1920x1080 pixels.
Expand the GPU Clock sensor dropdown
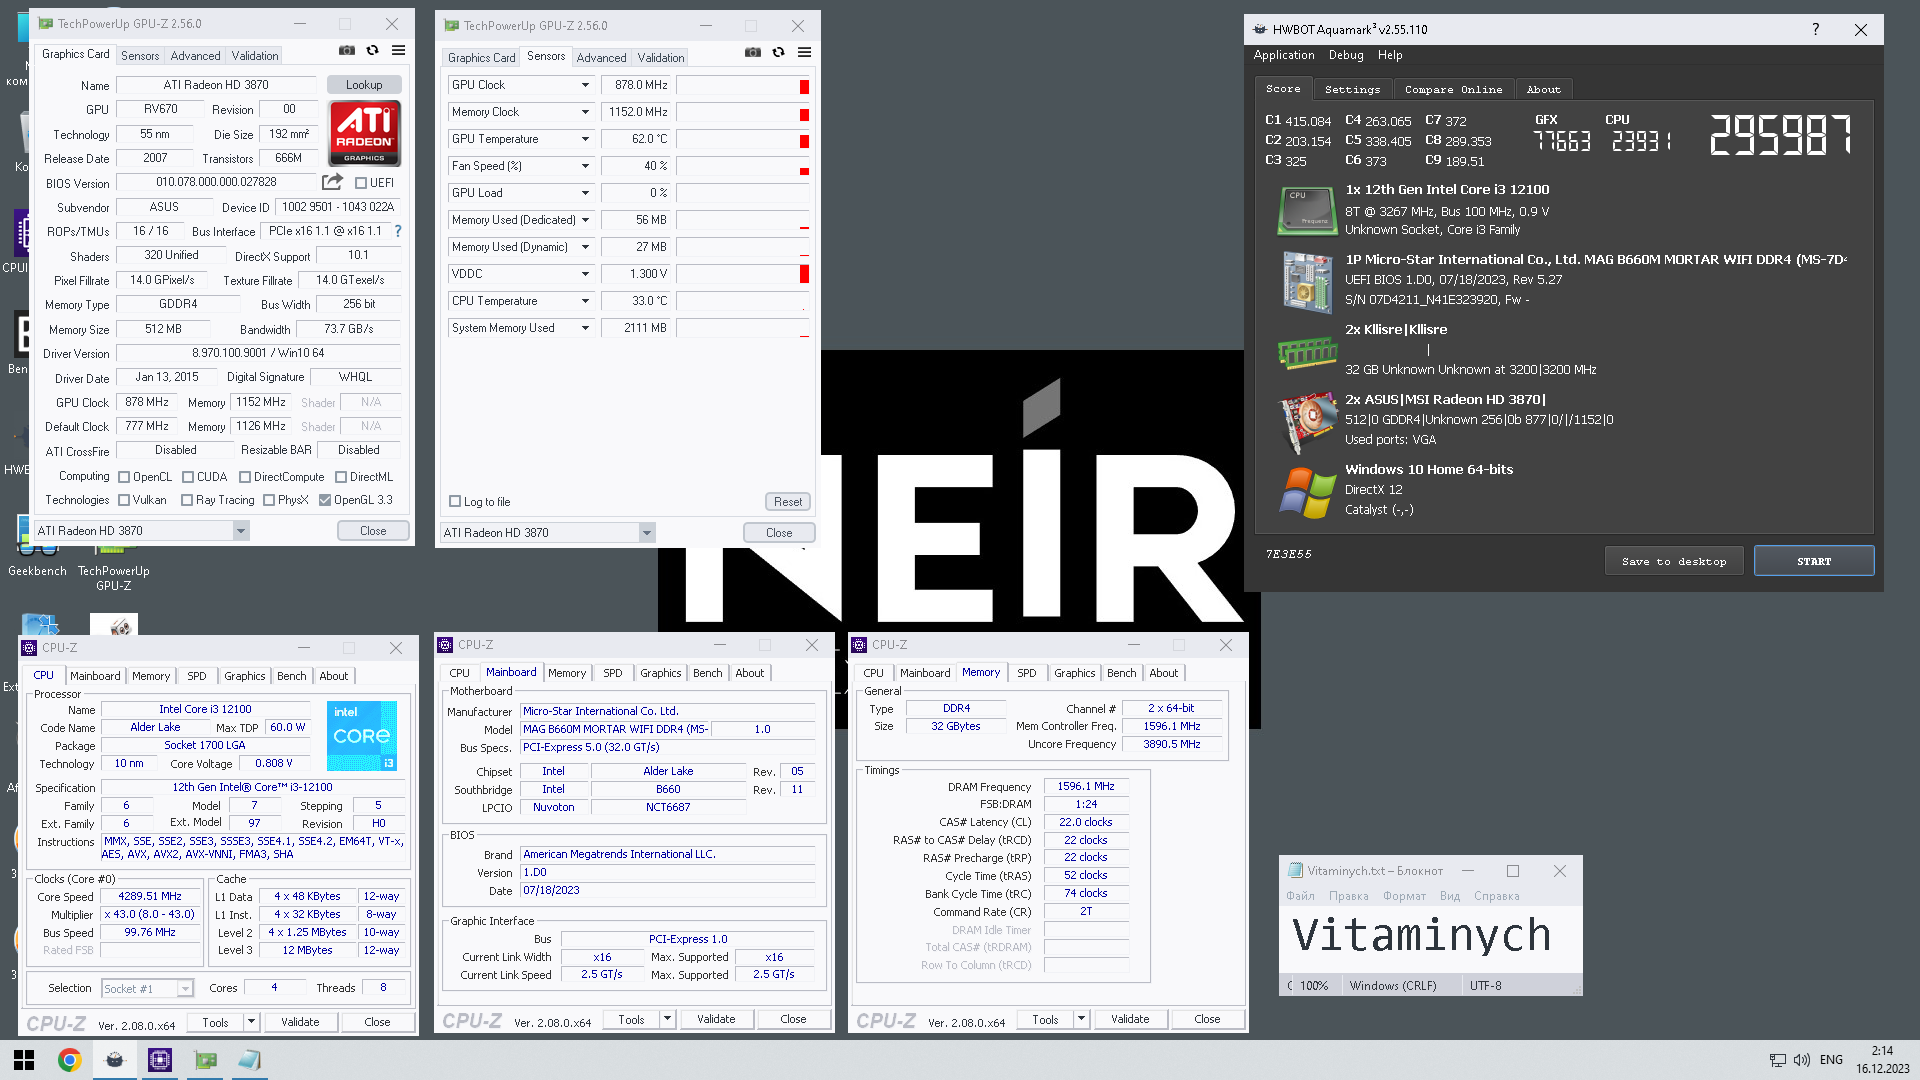click(x=585, y=85)
